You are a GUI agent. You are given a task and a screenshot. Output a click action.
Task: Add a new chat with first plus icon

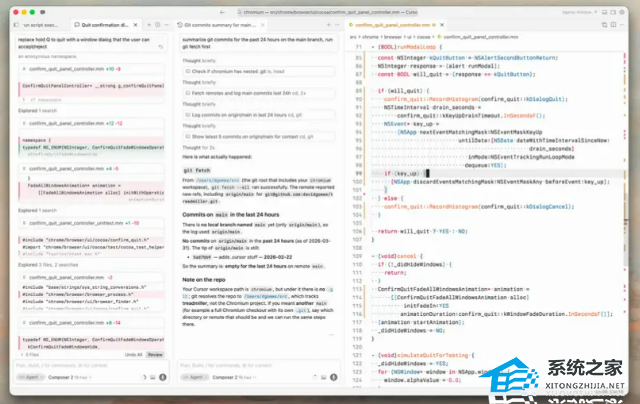pos(149,25)
